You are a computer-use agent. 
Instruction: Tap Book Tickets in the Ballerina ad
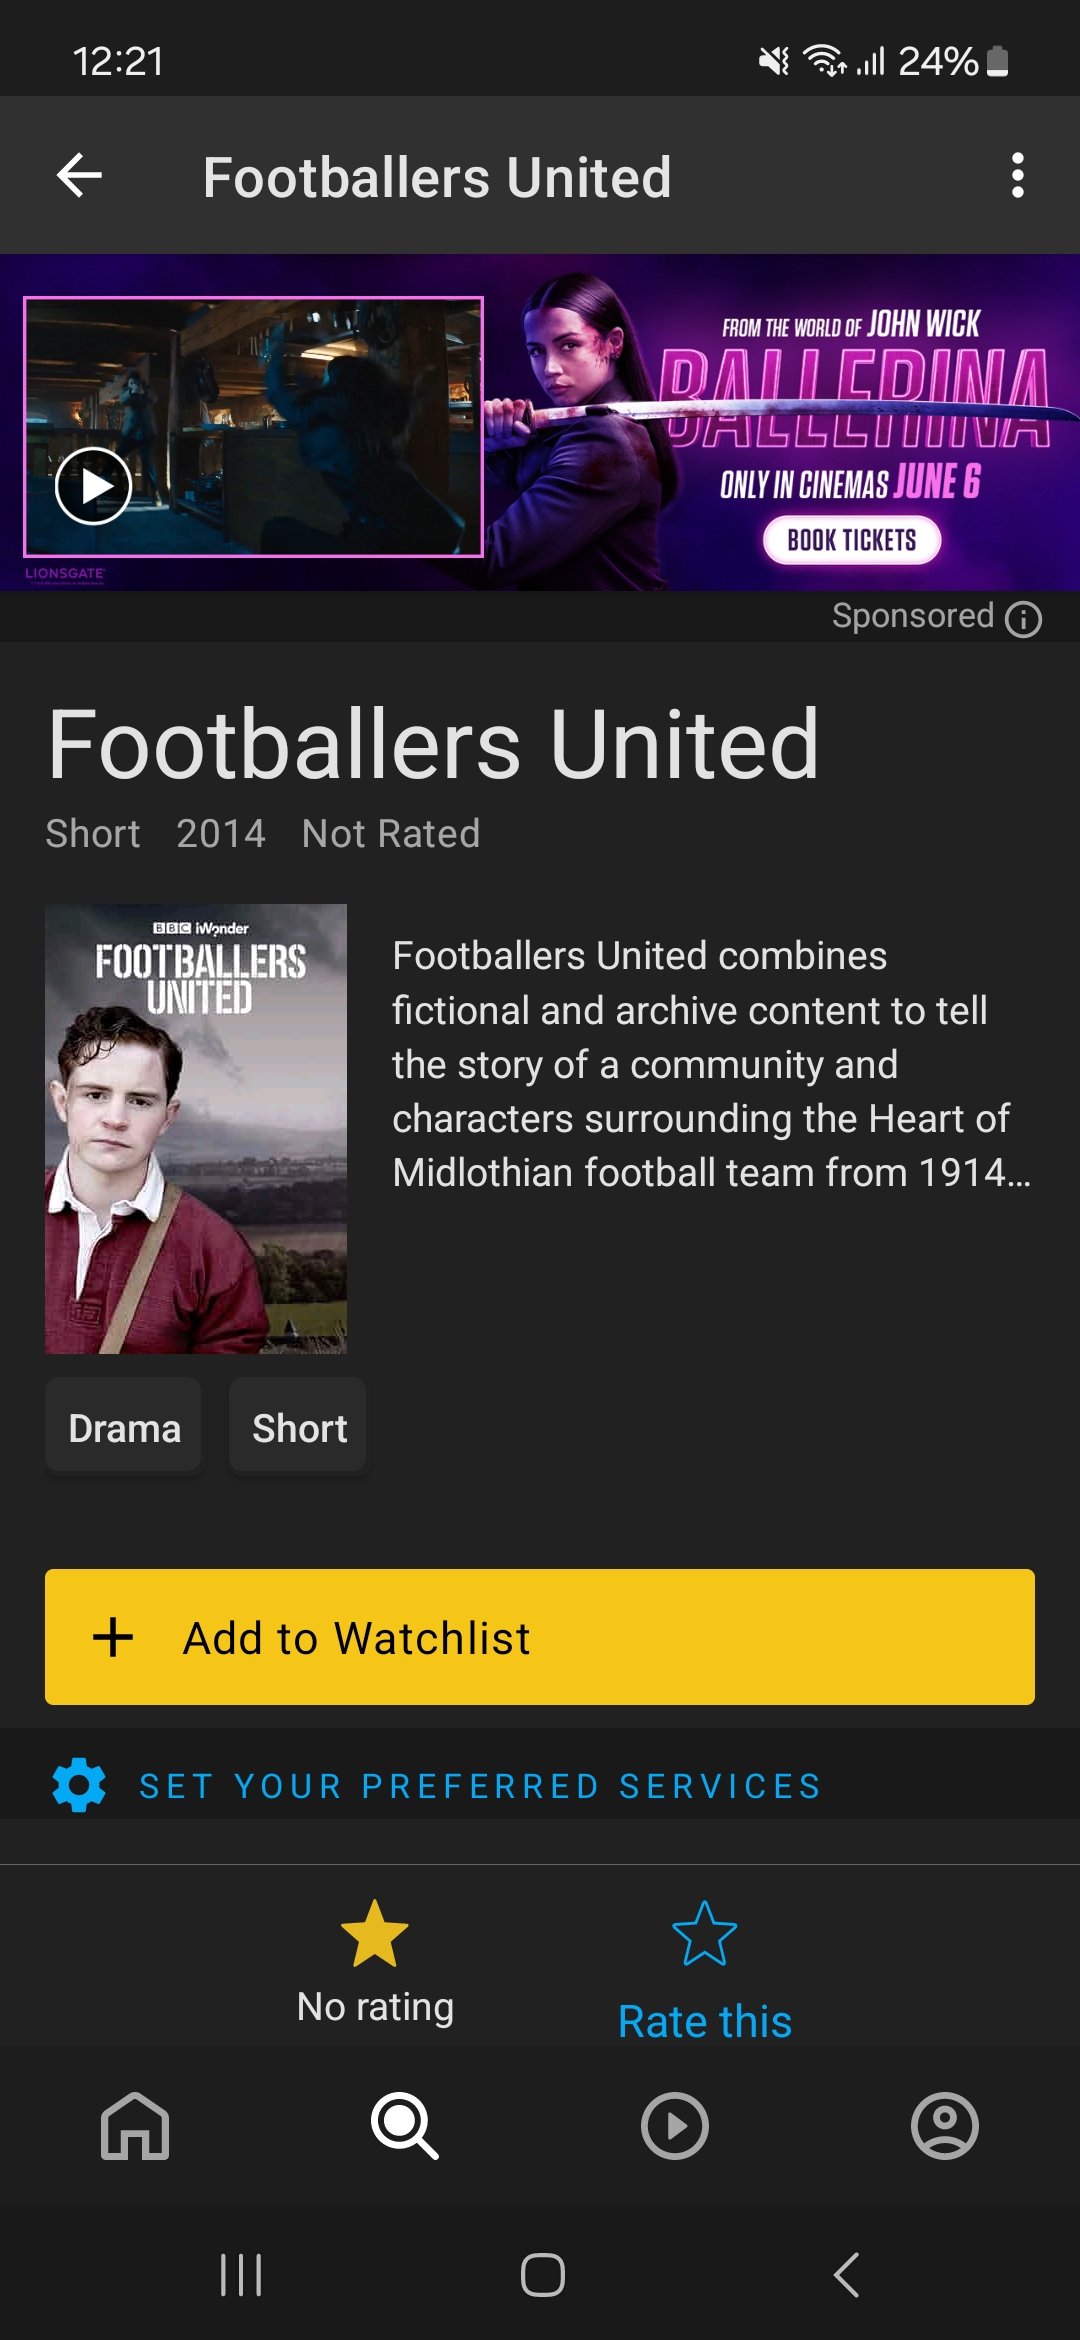pyautogui.click(x=849, y=539)
